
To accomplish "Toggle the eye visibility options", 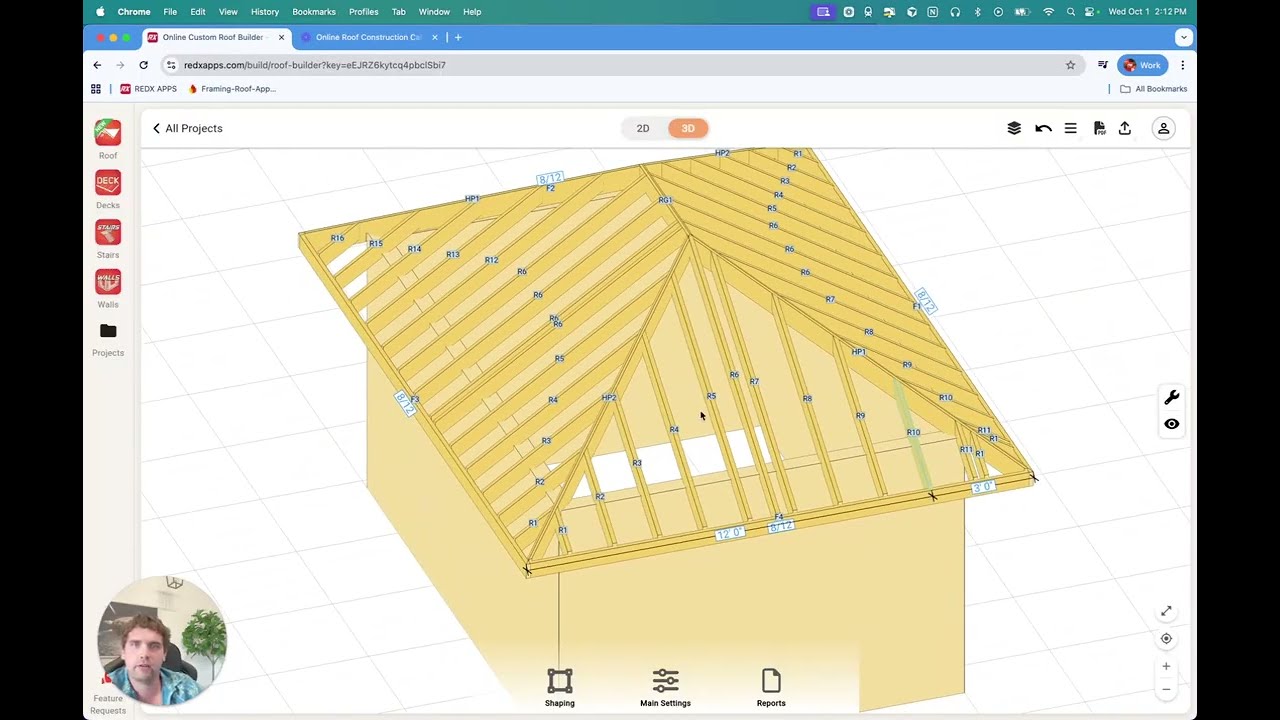I will pos(1172,424).
